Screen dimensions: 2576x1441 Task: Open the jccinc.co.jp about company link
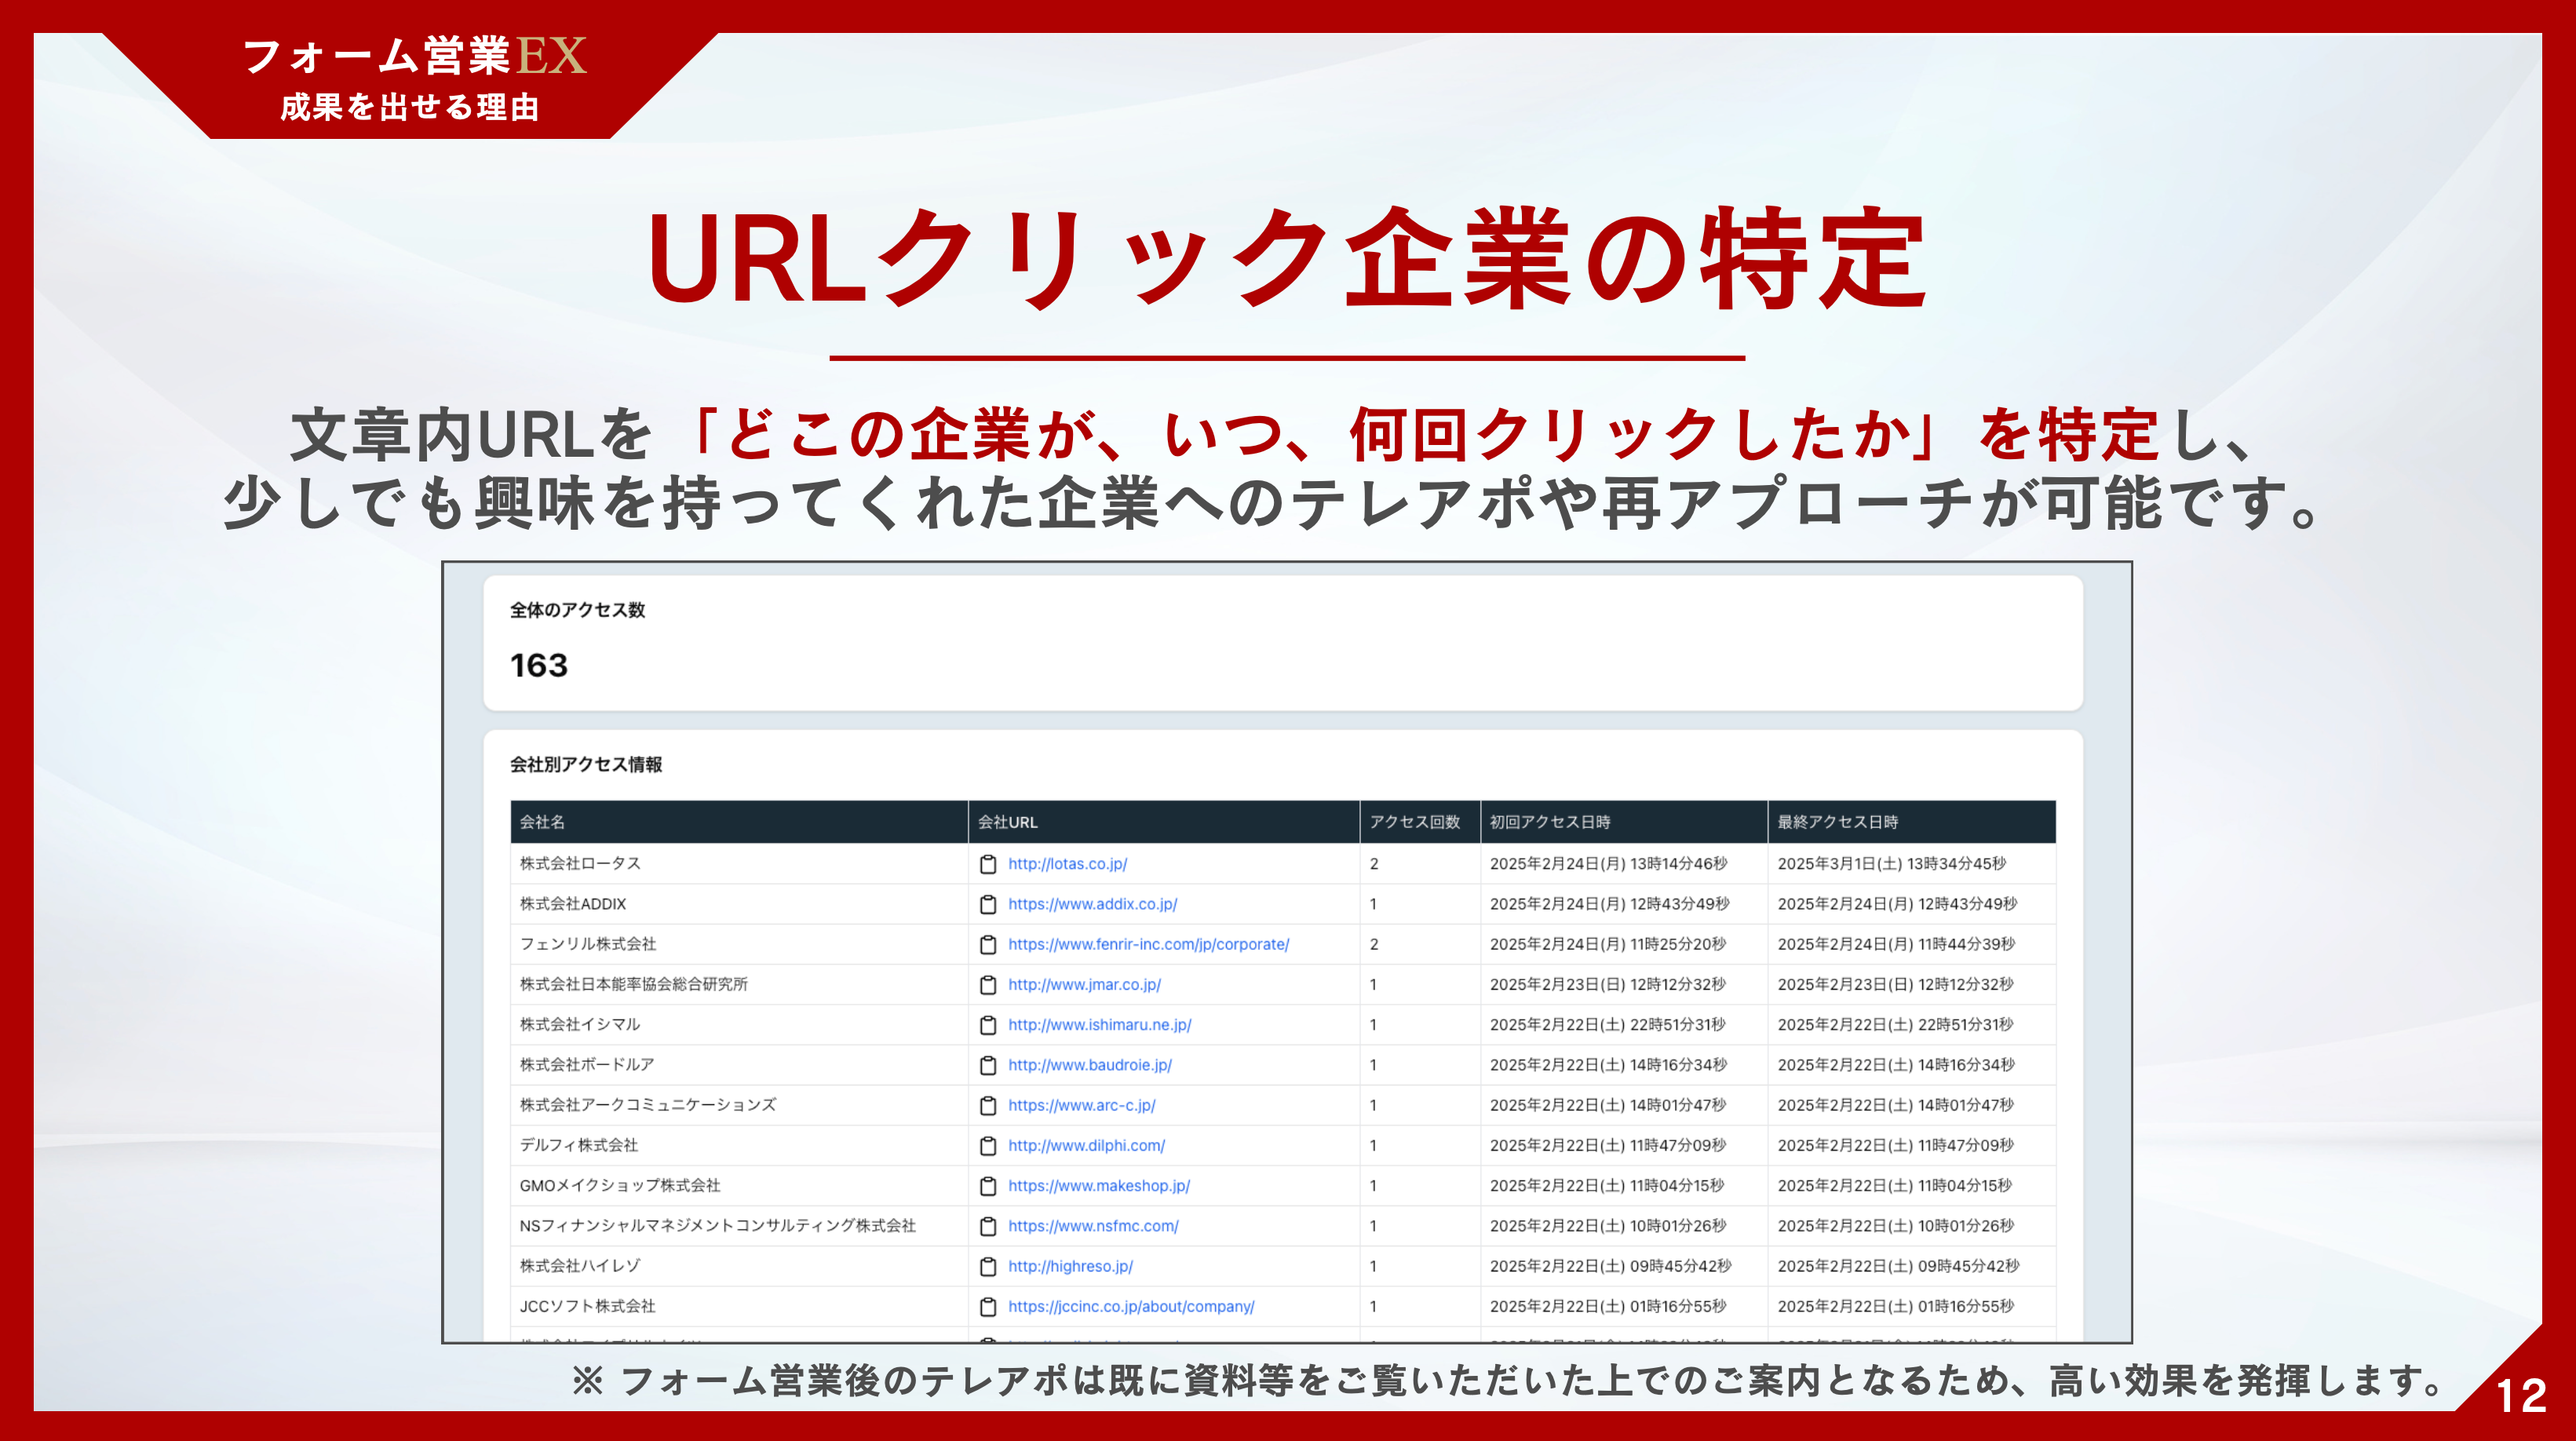pos(1130,1306)
